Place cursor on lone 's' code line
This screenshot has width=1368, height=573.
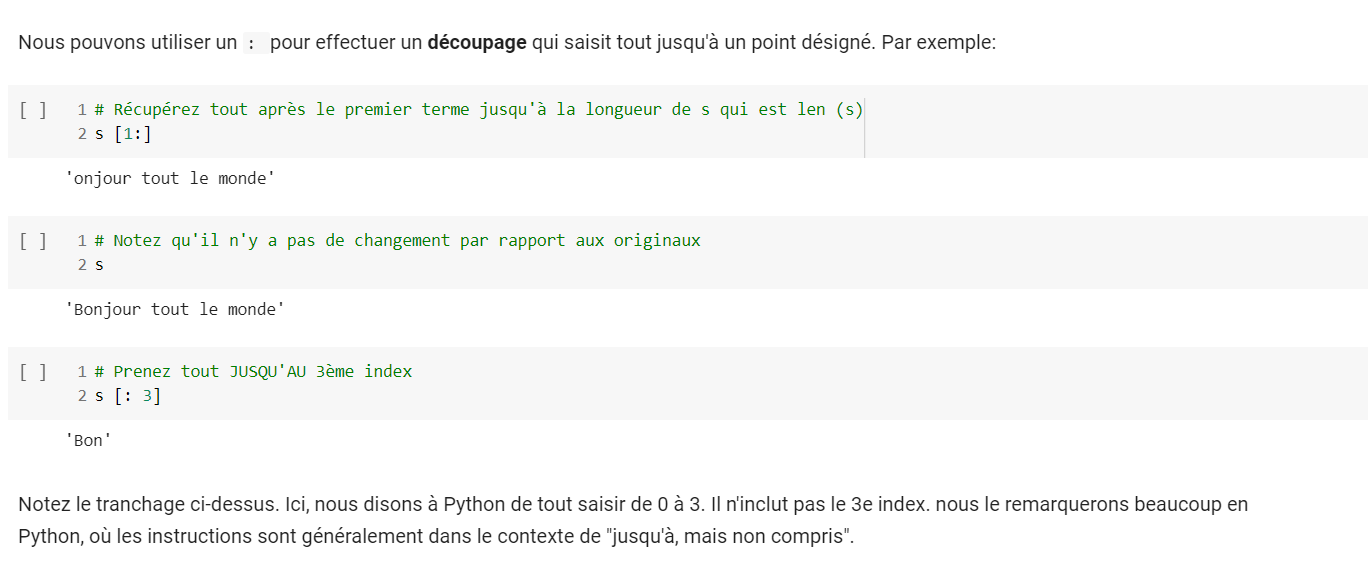(x=99, y=265)
